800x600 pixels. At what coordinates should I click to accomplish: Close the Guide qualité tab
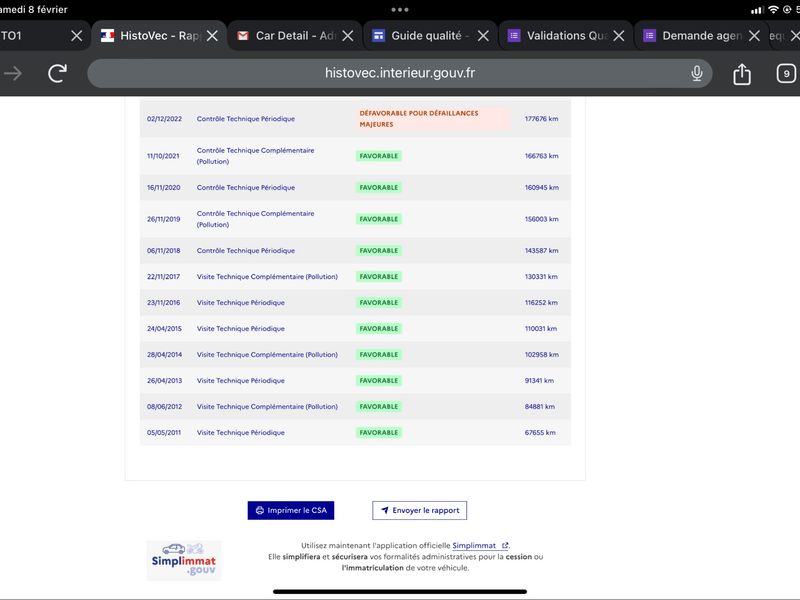coord(483,36)
